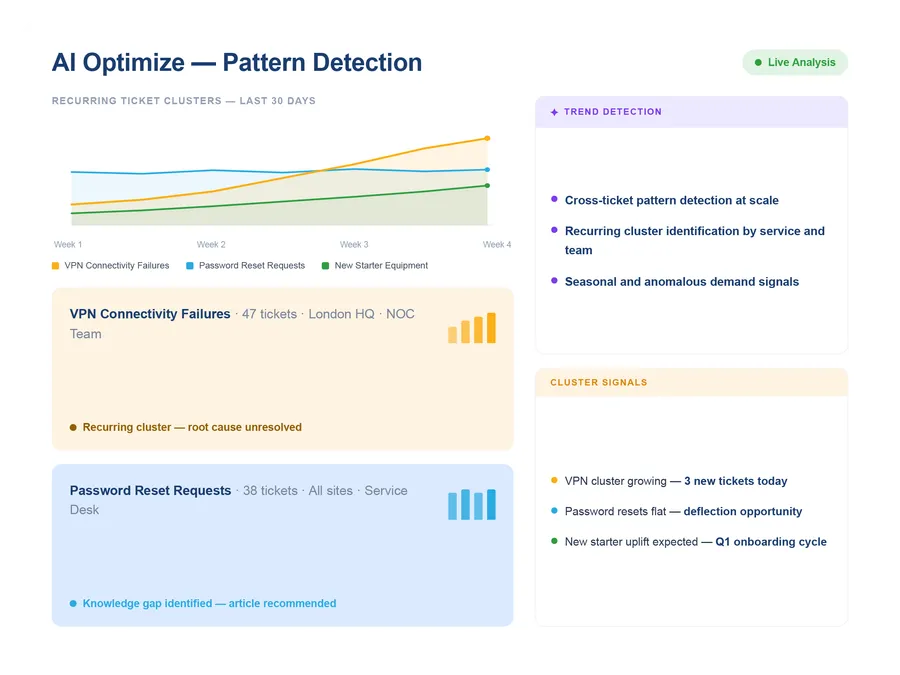Click the Cluster Signals panel header
This screenshot has width=900, height=675.
[x=691, y=382]
